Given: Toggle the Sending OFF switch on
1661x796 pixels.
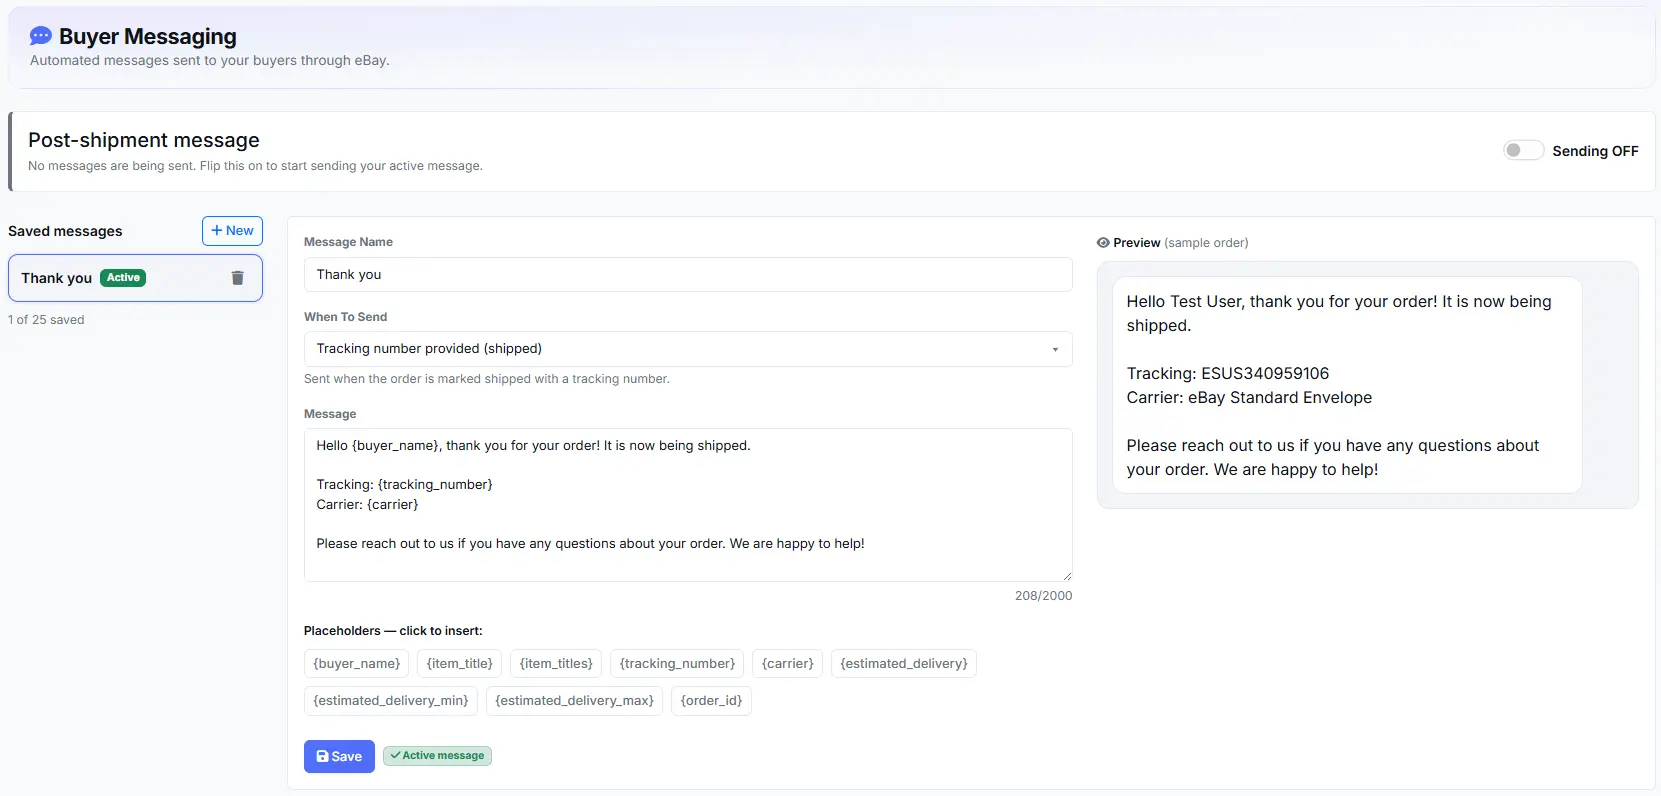Looking at the screenshot, I should tap(1523, 150).
